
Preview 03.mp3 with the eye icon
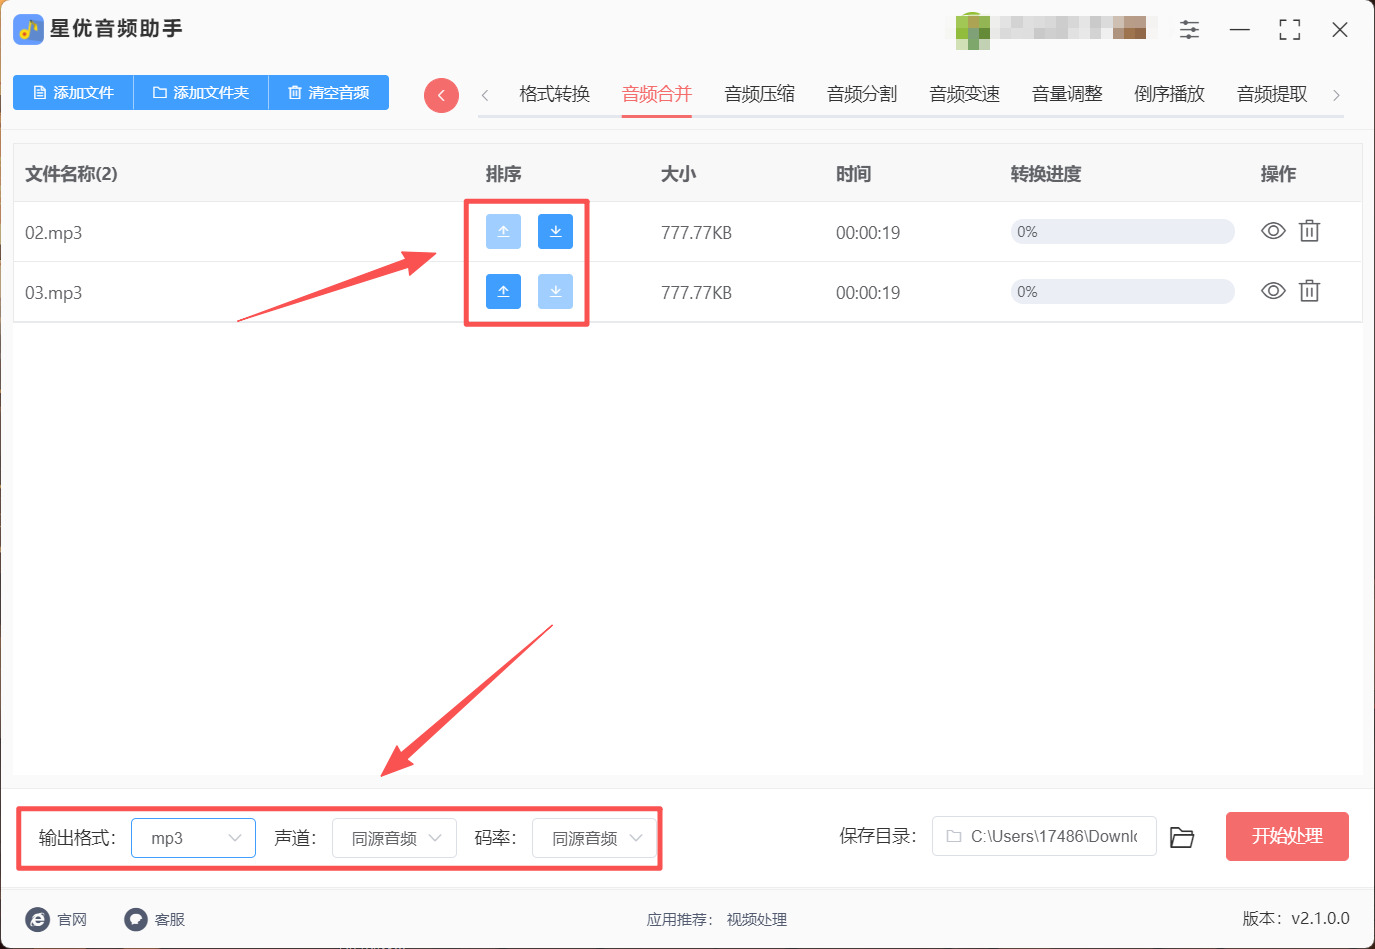tap(1273, 291)
